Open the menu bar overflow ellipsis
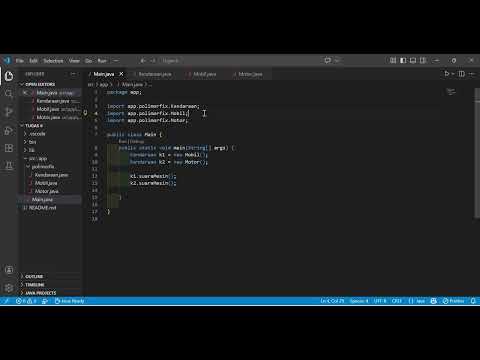Viewport: 480px width, 360px height. [116, 61]
